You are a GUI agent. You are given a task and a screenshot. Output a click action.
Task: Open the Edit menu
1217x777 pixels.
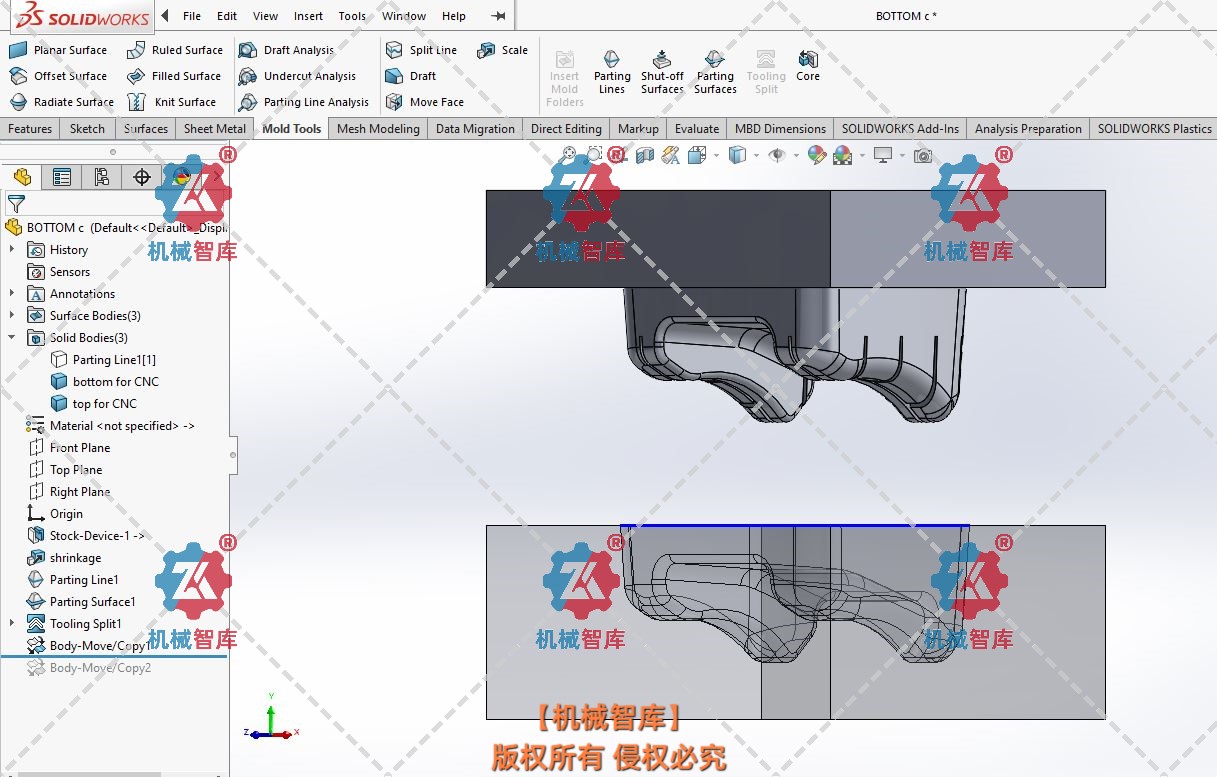[227, 16]
